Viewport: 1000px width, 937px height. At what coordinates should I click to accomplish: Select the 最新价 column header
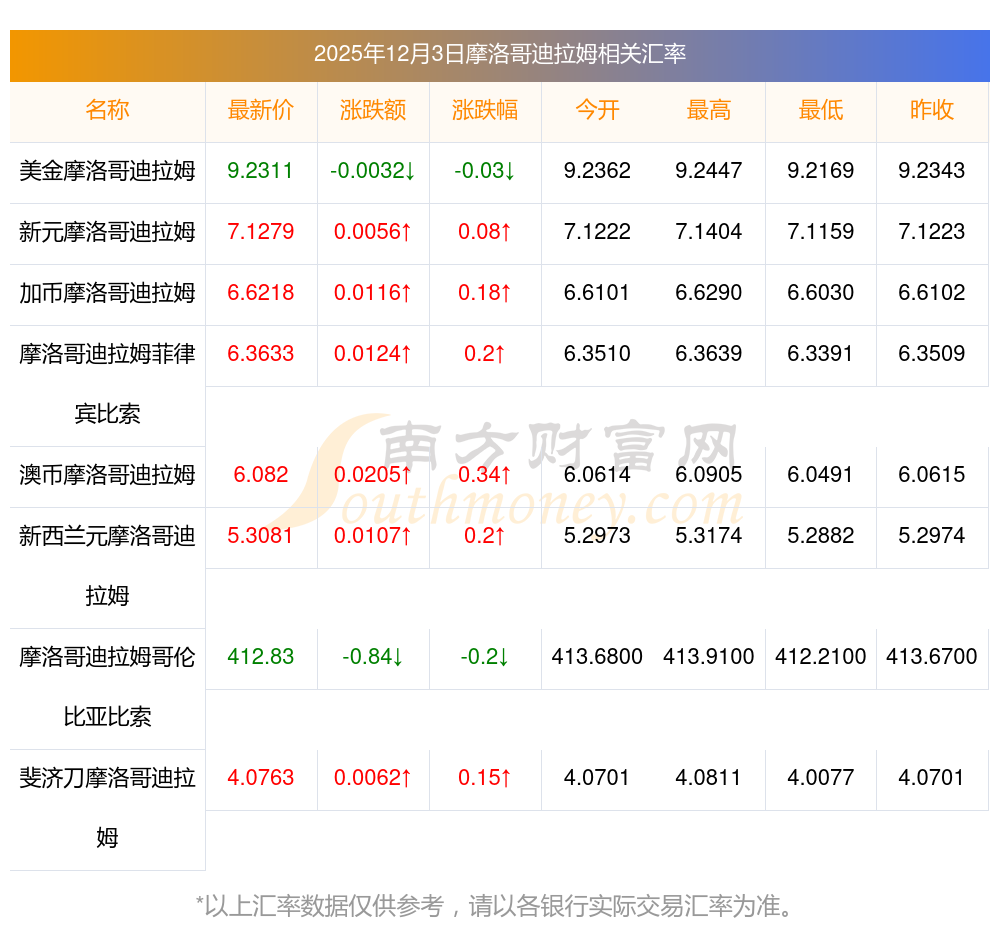pos(260,110)
